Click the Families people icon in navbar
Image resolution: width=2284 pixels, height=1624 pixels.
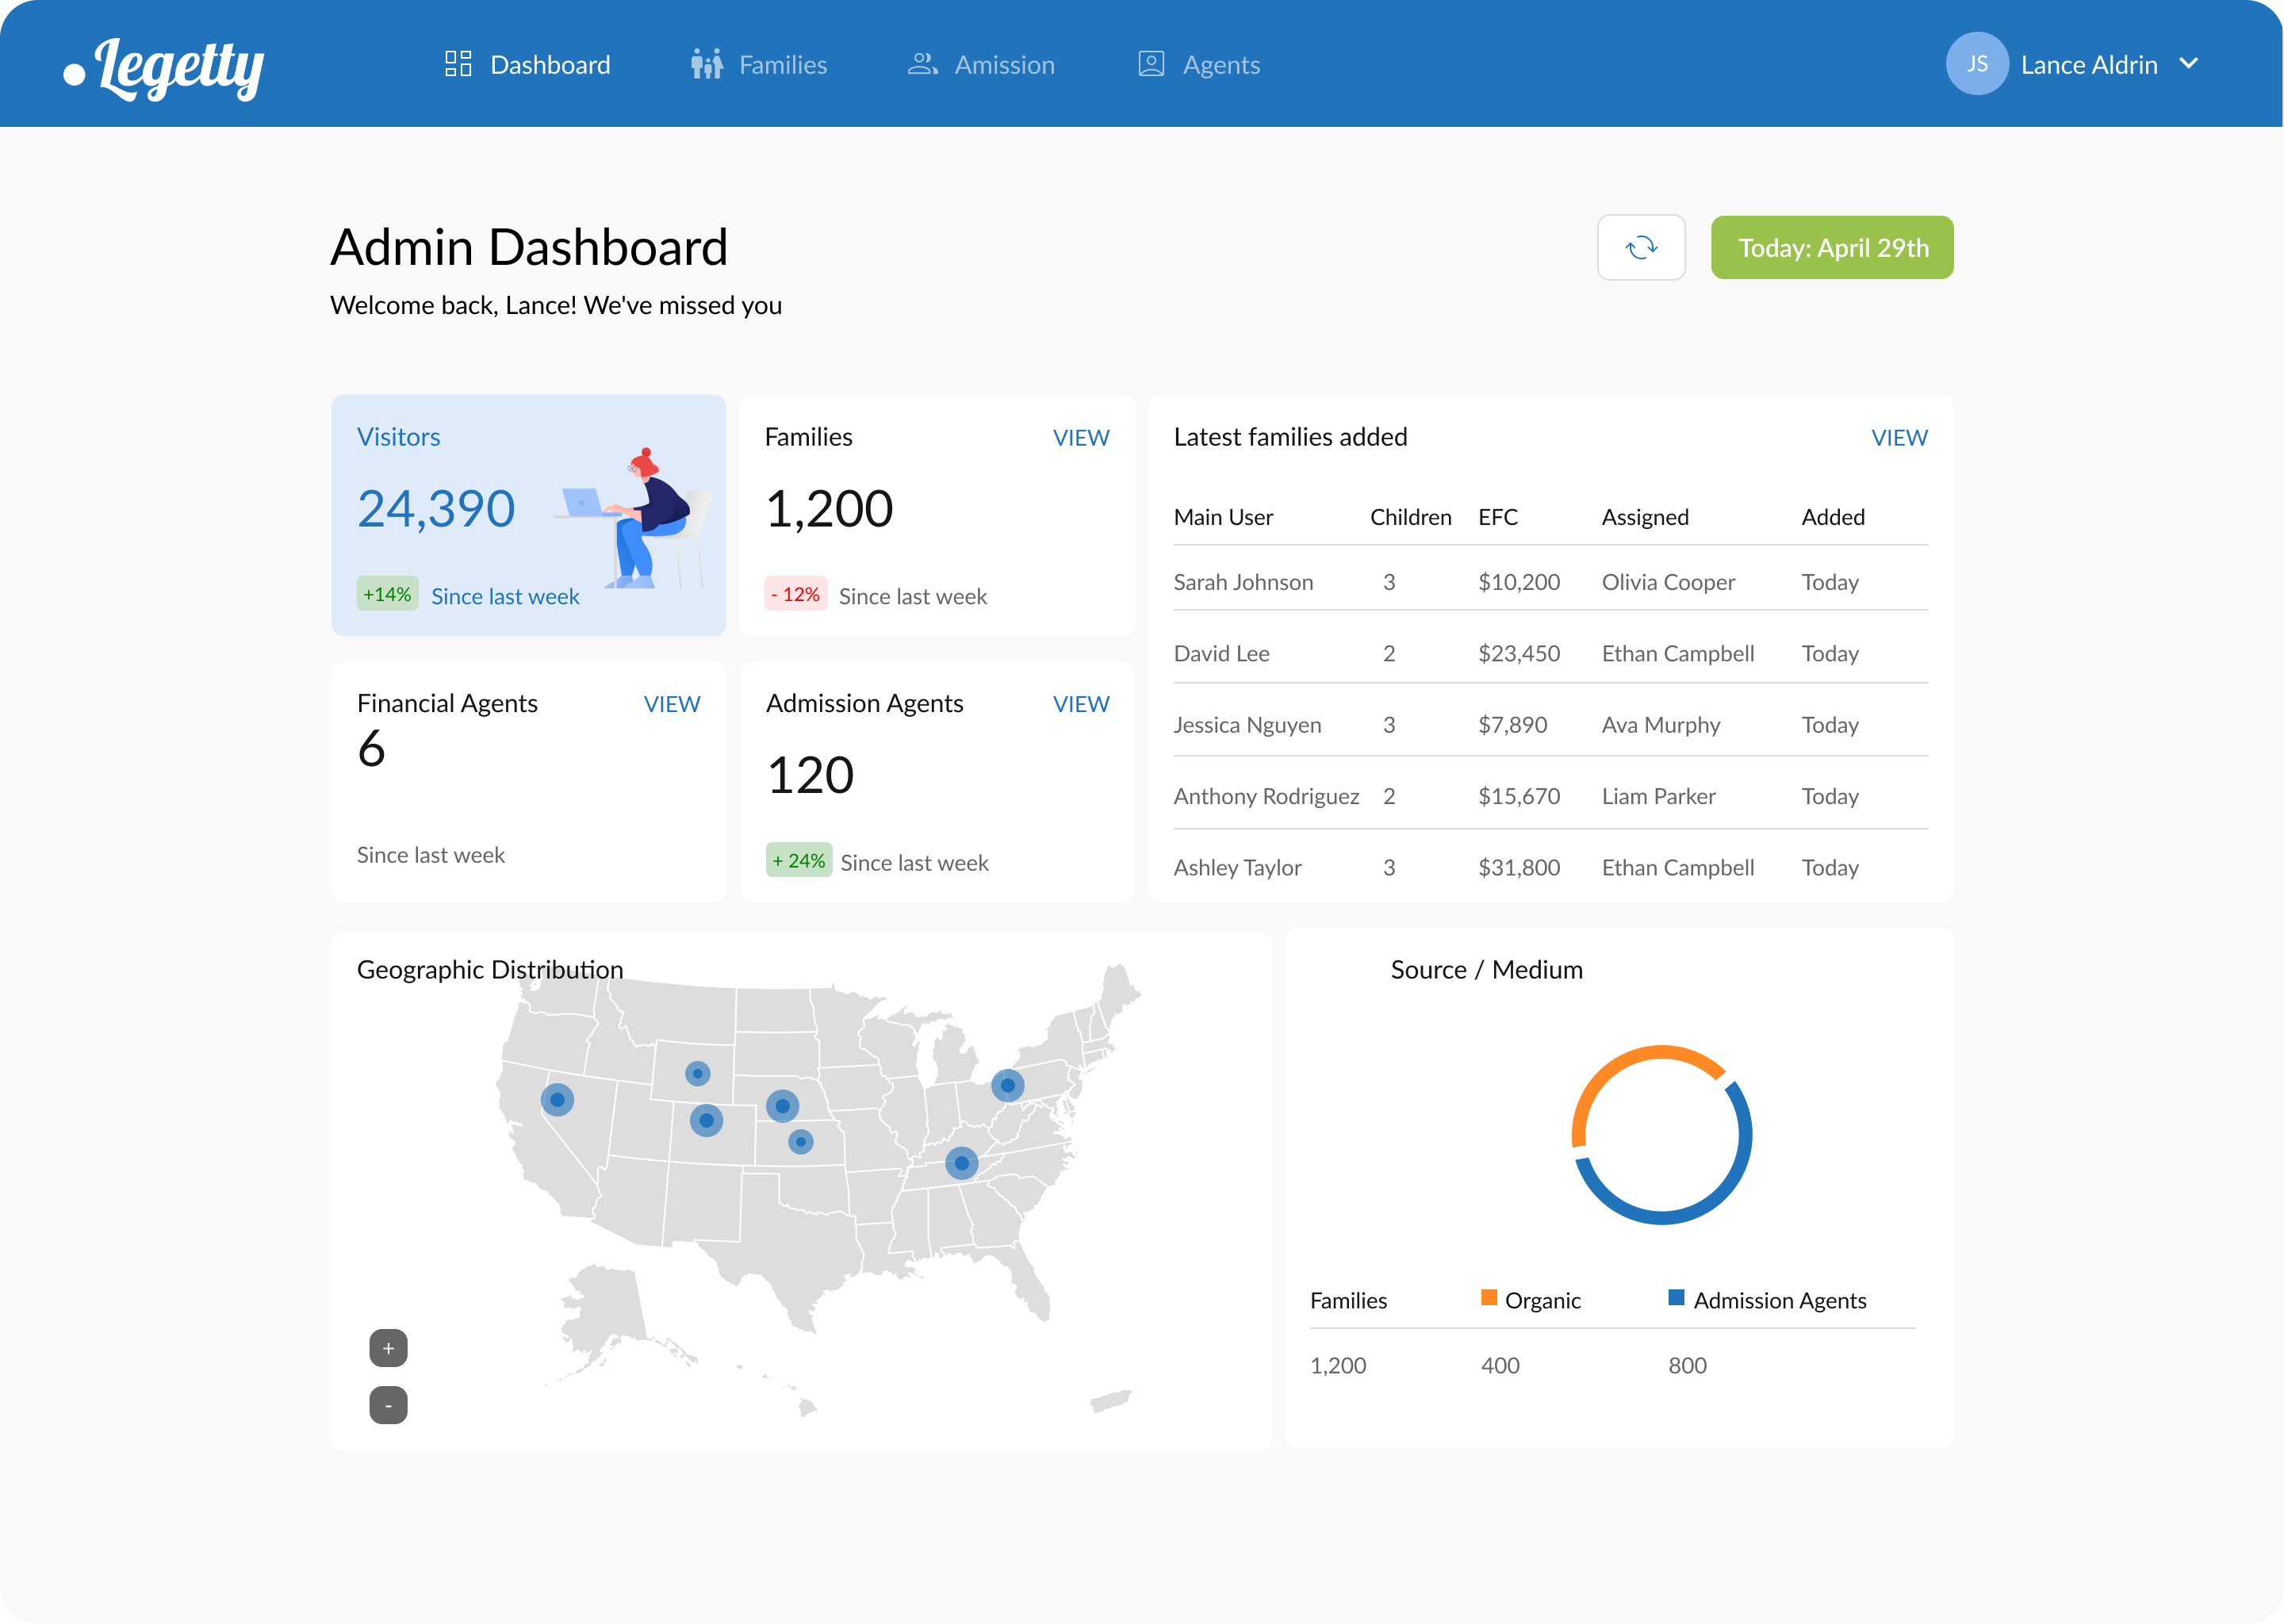pos(706,64)
